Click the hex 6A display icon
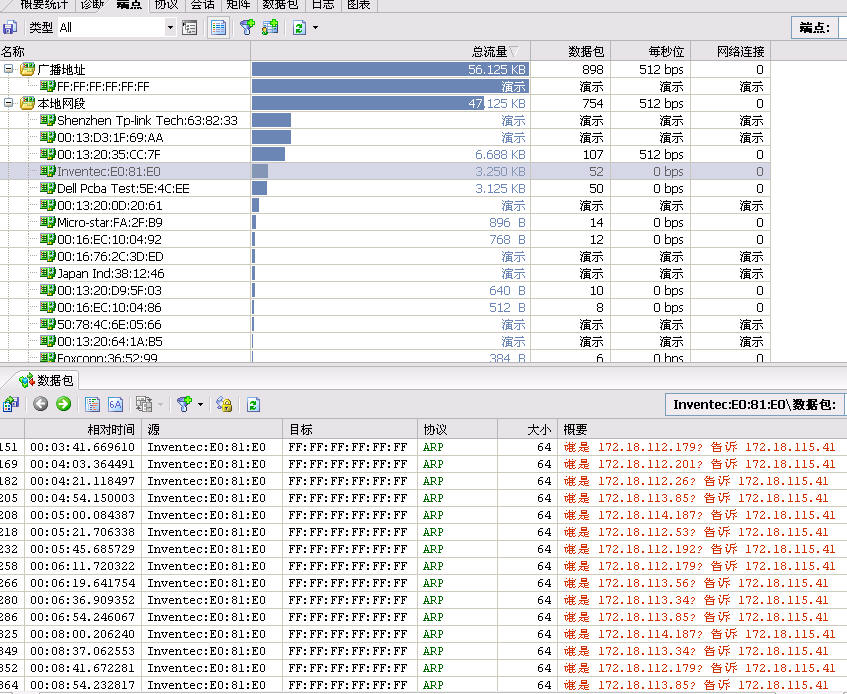847x694 pixels. coord(115,404)
